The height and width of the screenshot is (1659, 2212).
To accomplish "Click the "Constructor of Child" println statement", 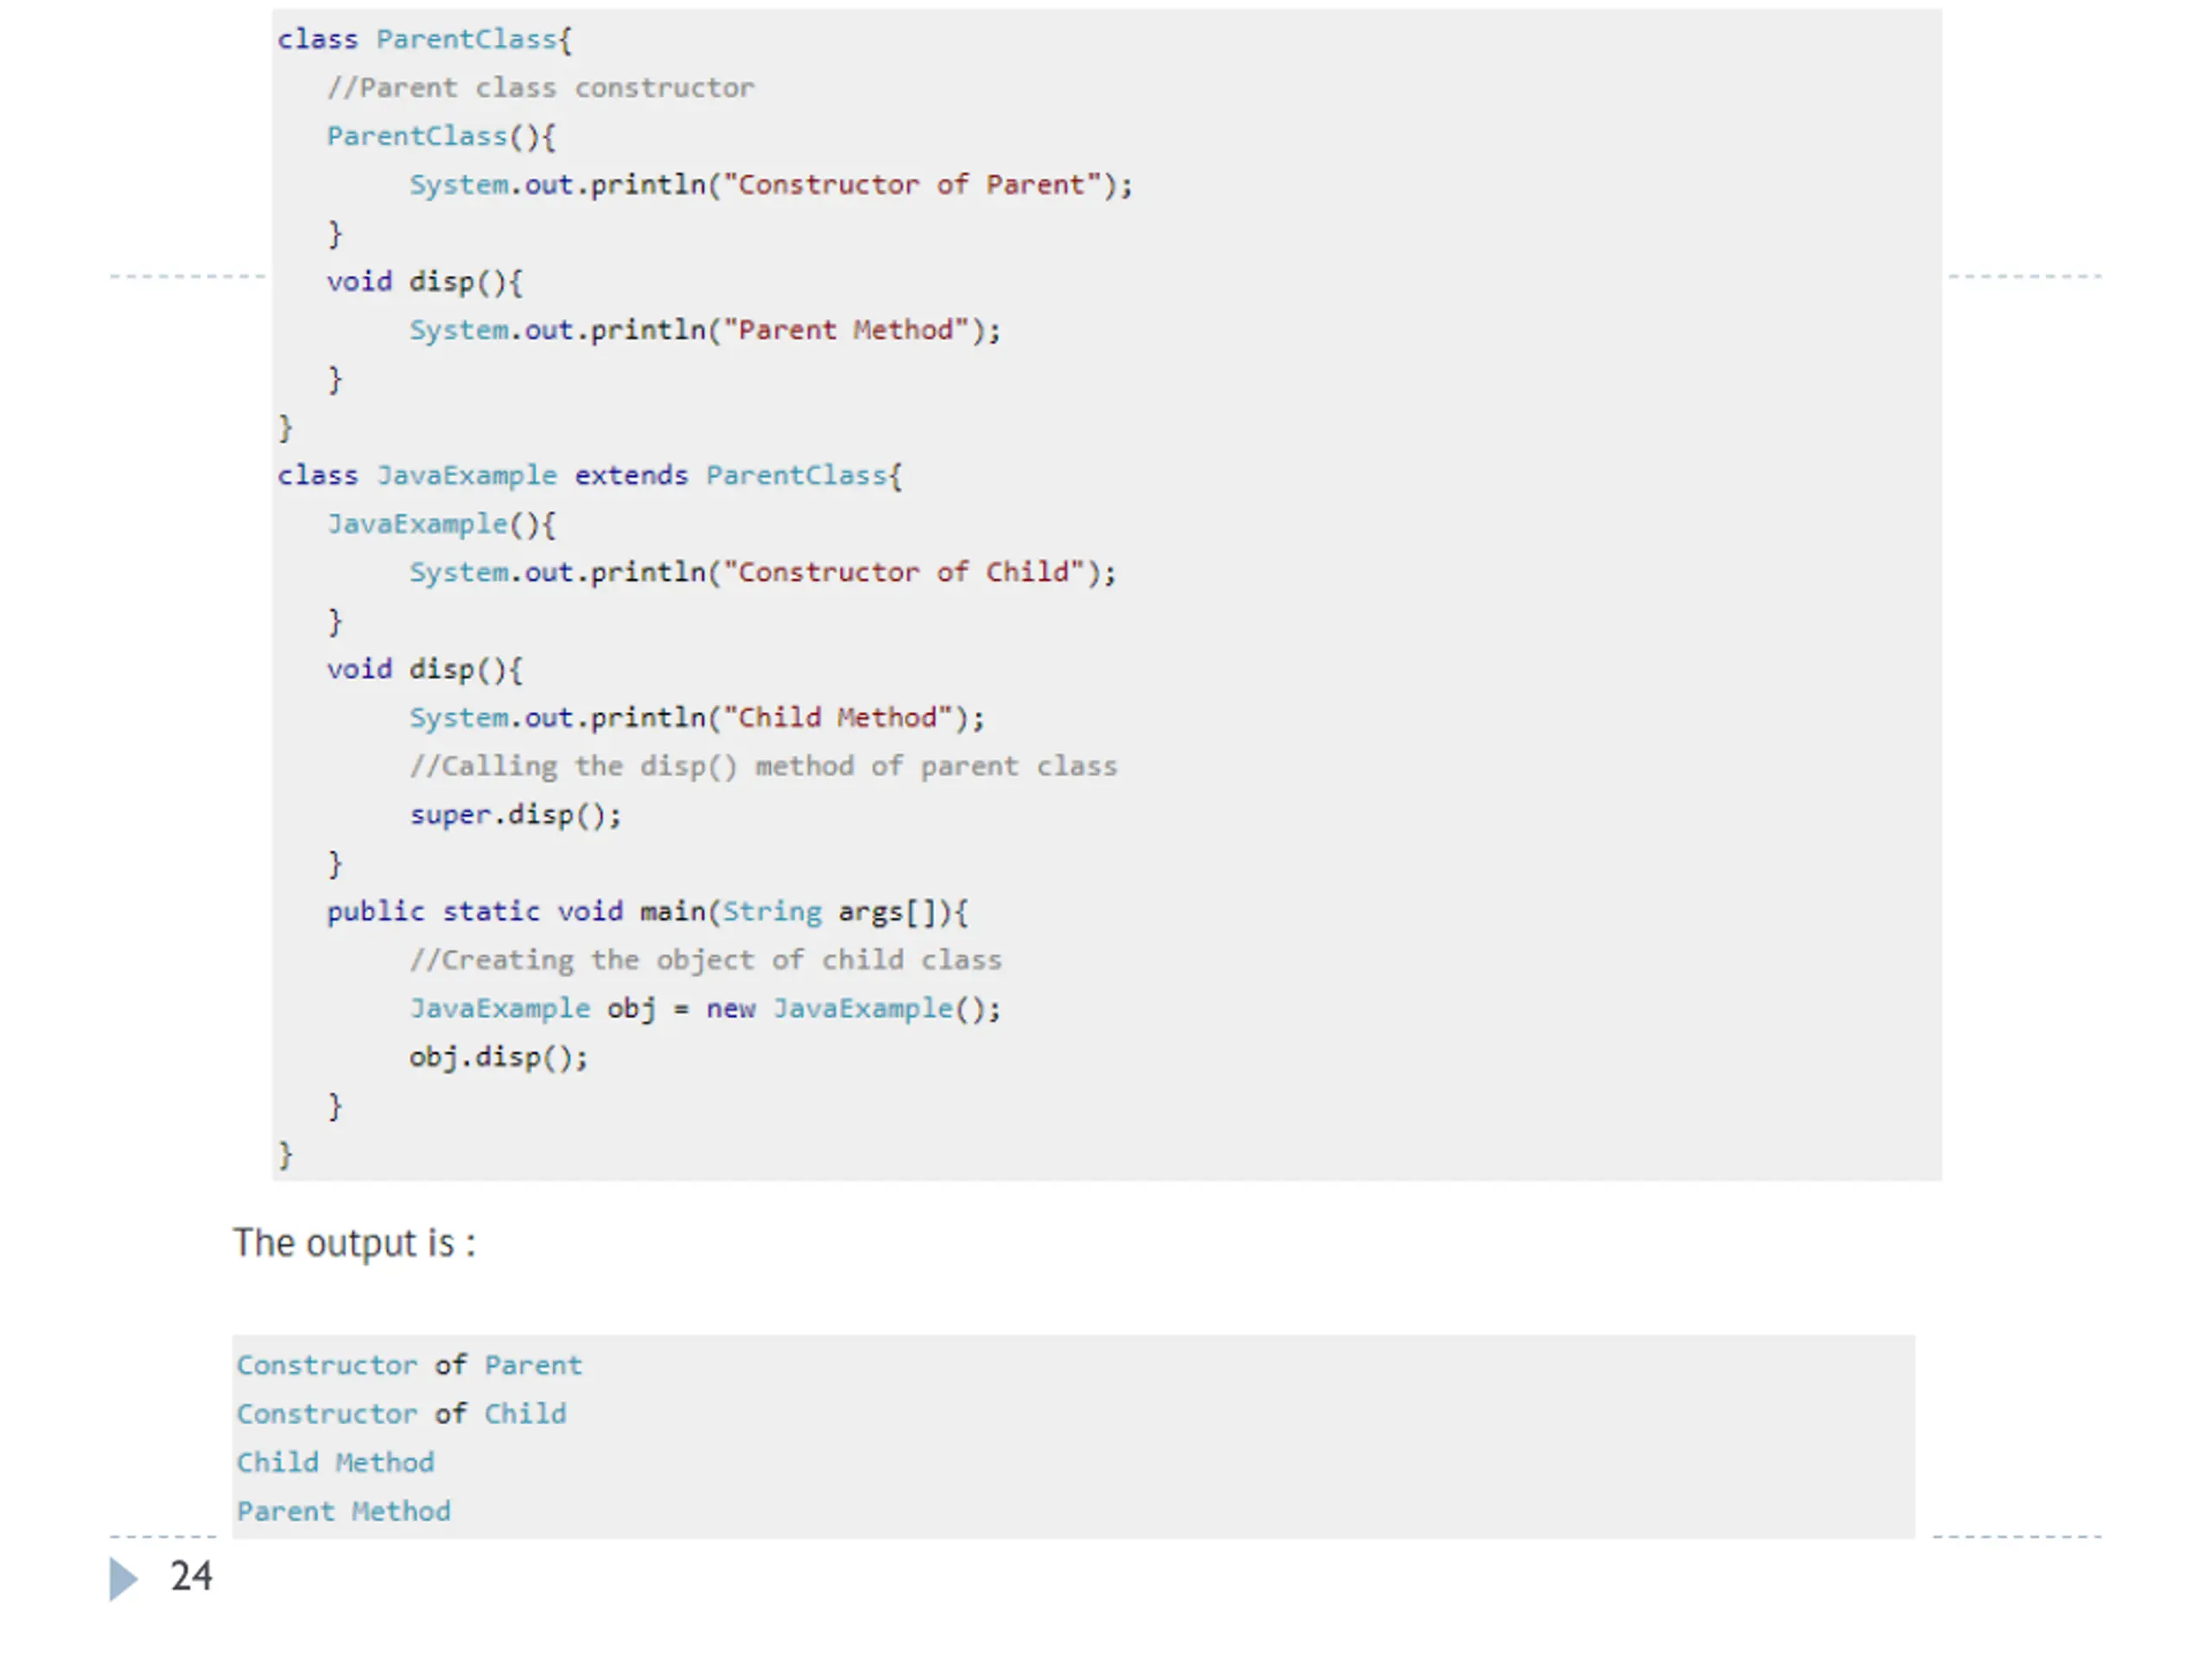I will pyautogui.click(x=763, y=572).
